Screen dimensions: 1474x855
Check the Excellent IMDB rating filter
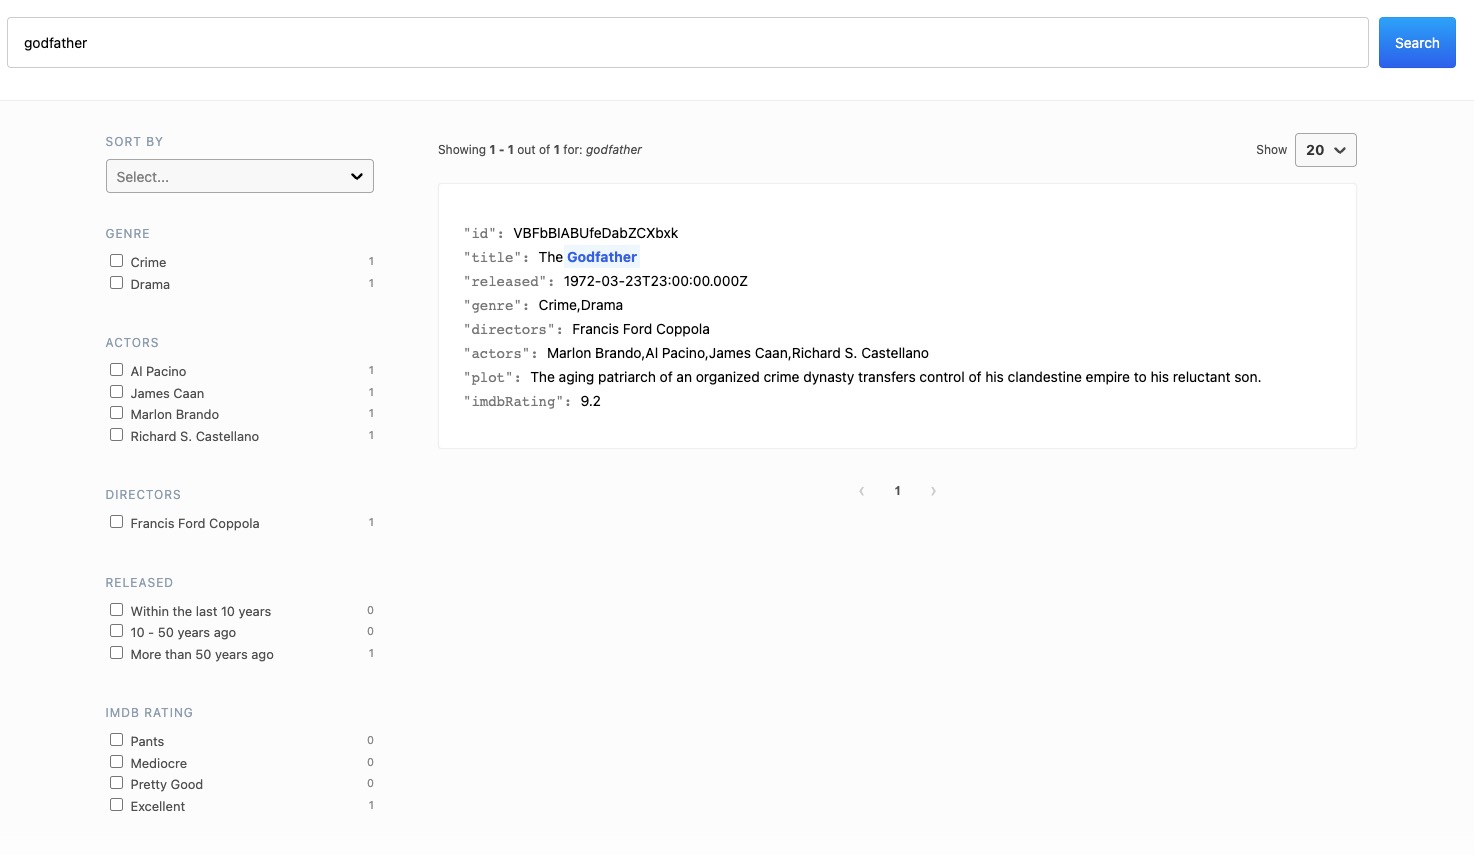tap(116, 804)
